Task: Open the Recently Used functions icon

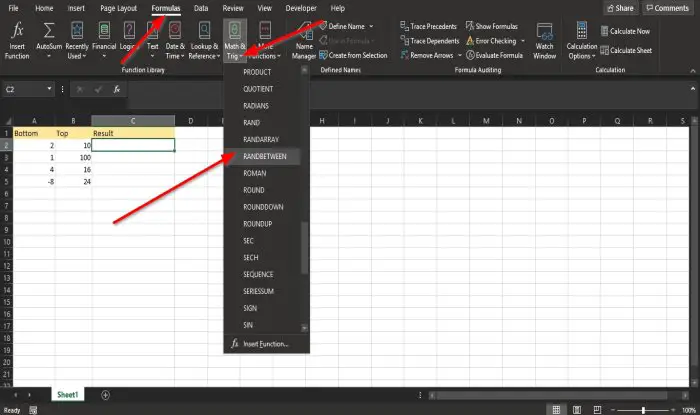Action: [77, 30]
